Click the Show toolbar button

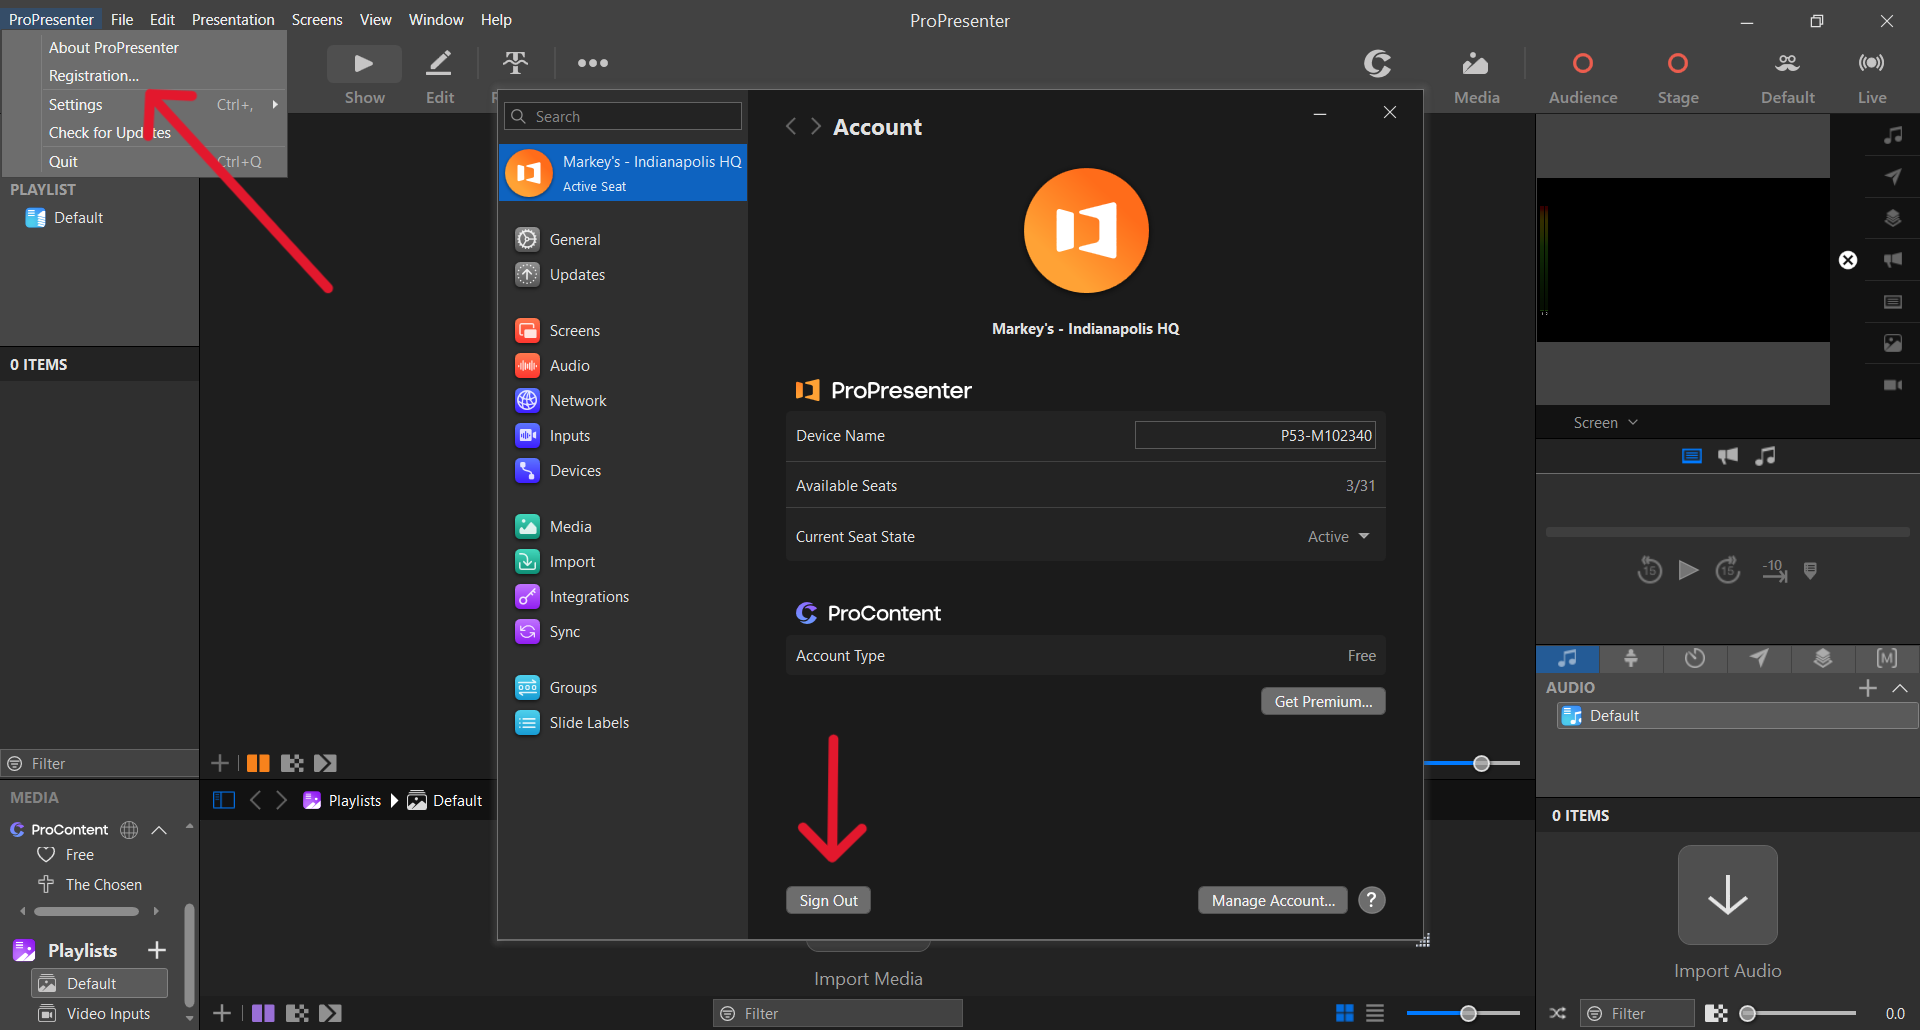[x=364, y=75]
